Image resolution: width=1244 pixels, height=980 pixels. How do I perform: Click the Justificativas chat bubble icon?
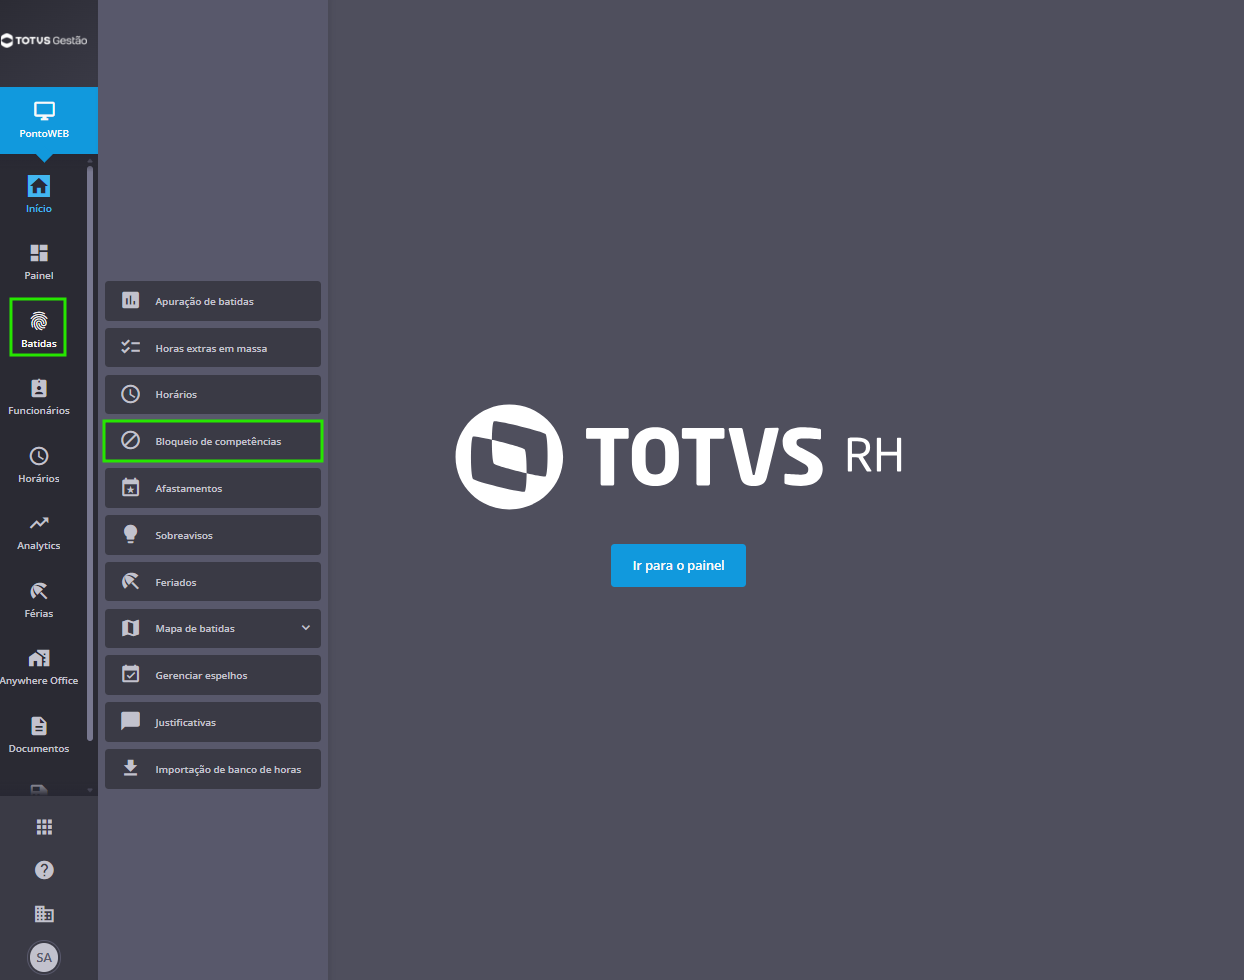pos(130,721)
